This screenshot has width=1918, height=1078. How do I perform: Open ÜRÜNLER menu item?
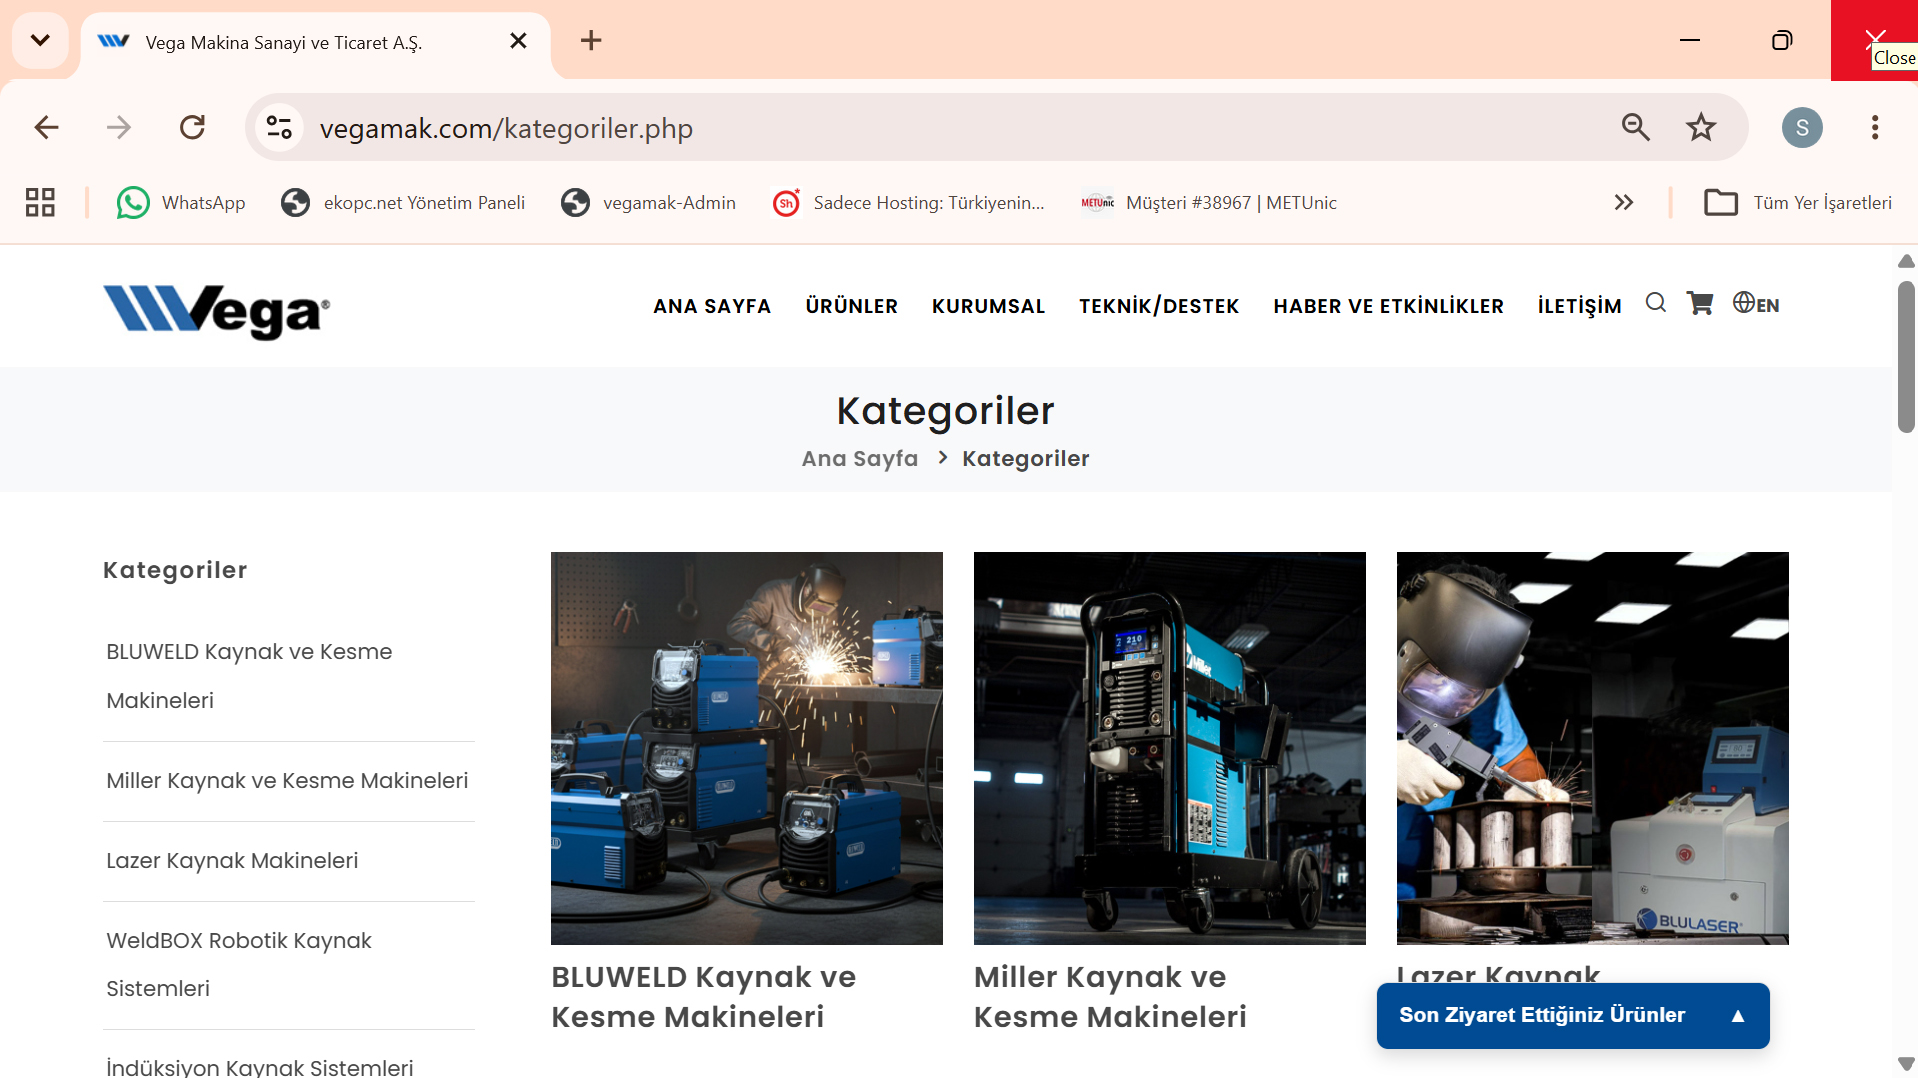pos(852,307)
